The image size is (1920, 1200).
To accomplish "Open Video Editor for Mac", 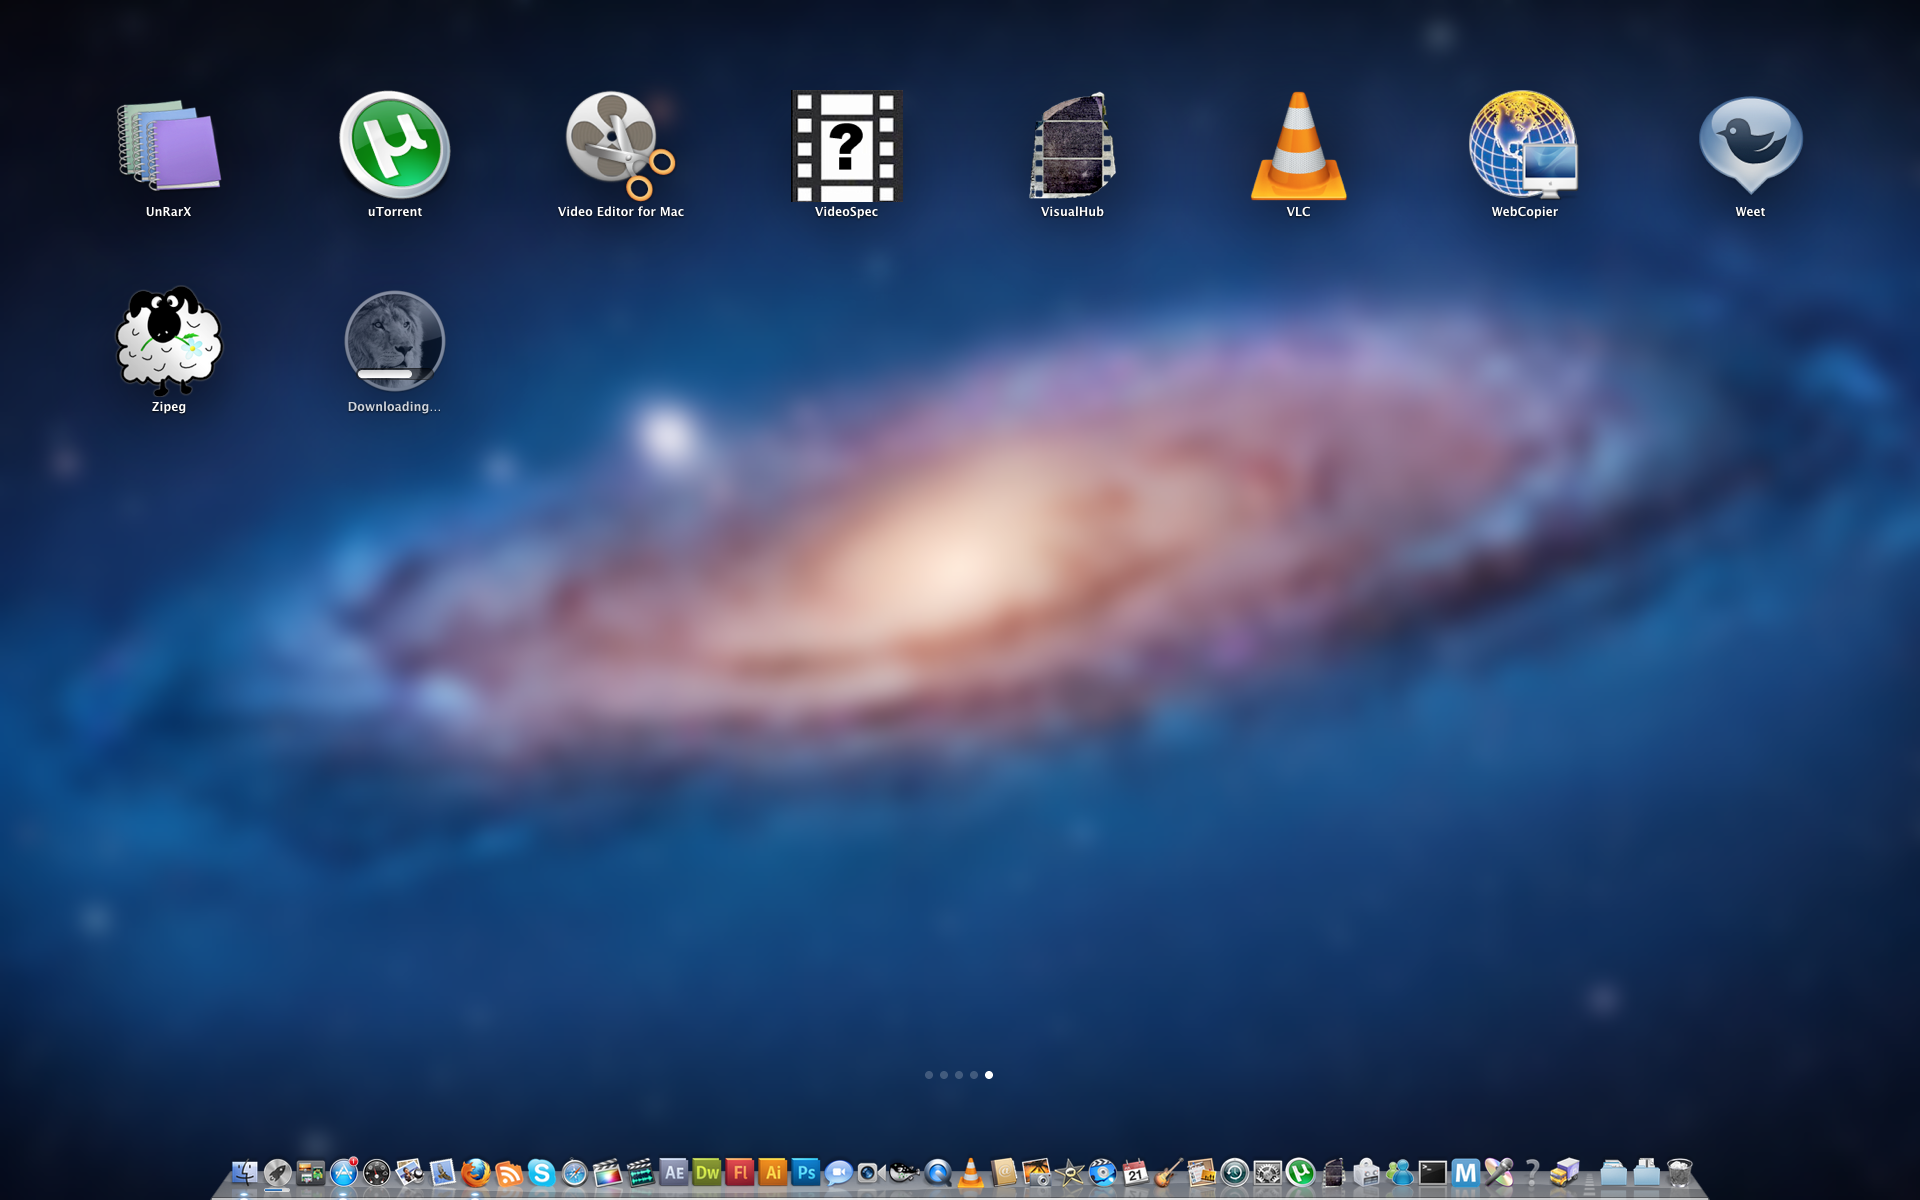I will [620, 146].
